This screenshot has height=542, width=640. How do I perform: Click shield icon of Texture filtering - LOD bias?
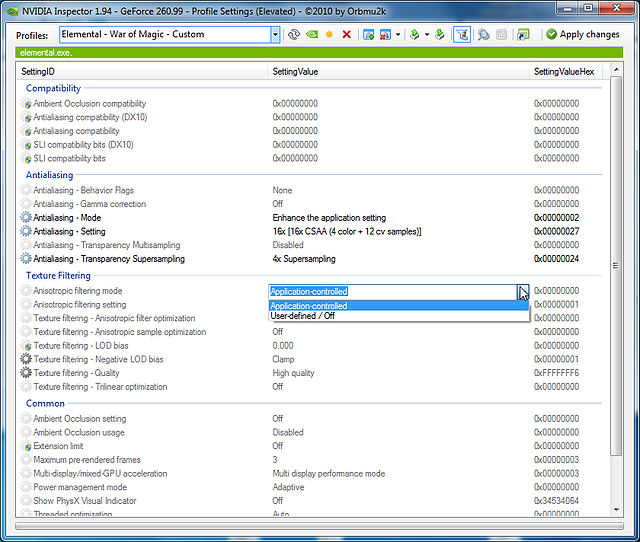coord(26,346)
